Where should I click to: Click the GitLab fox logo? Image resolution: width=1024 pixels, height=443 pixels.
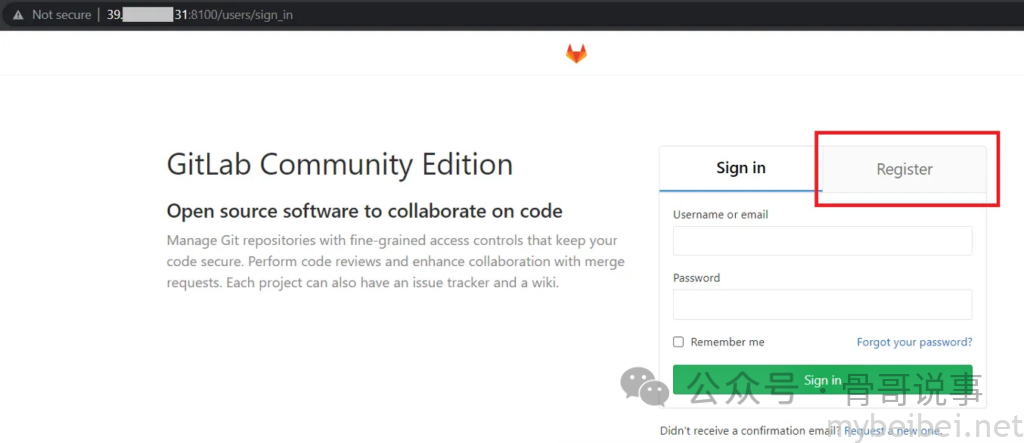click(576, 54)
